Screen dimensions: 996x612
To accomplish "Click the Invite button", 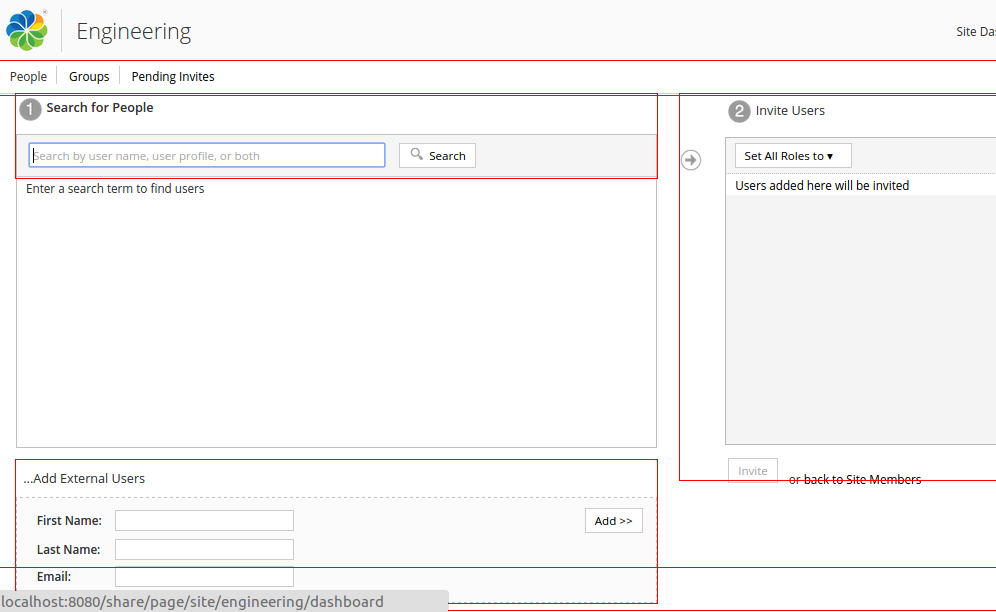I will (752, 469).
